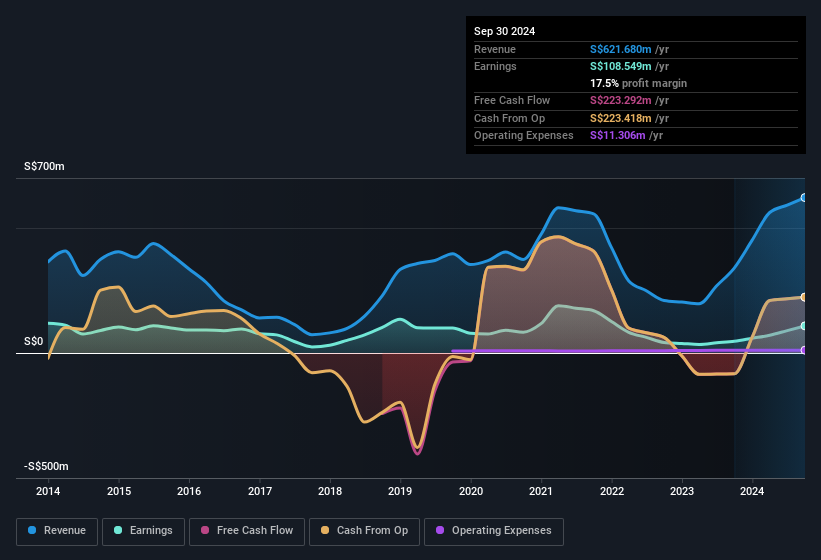Toggle Operating Expenses series legend label
This screenshot has width=821, height=560.
pos(501,531)
